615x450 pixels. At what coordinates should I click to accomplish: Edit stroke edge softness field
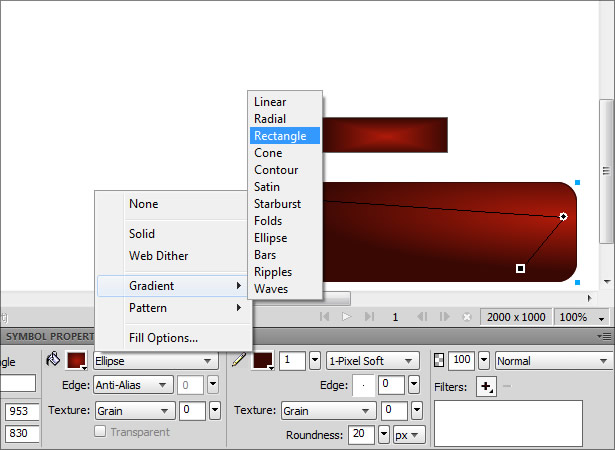[x=391, y=385]
